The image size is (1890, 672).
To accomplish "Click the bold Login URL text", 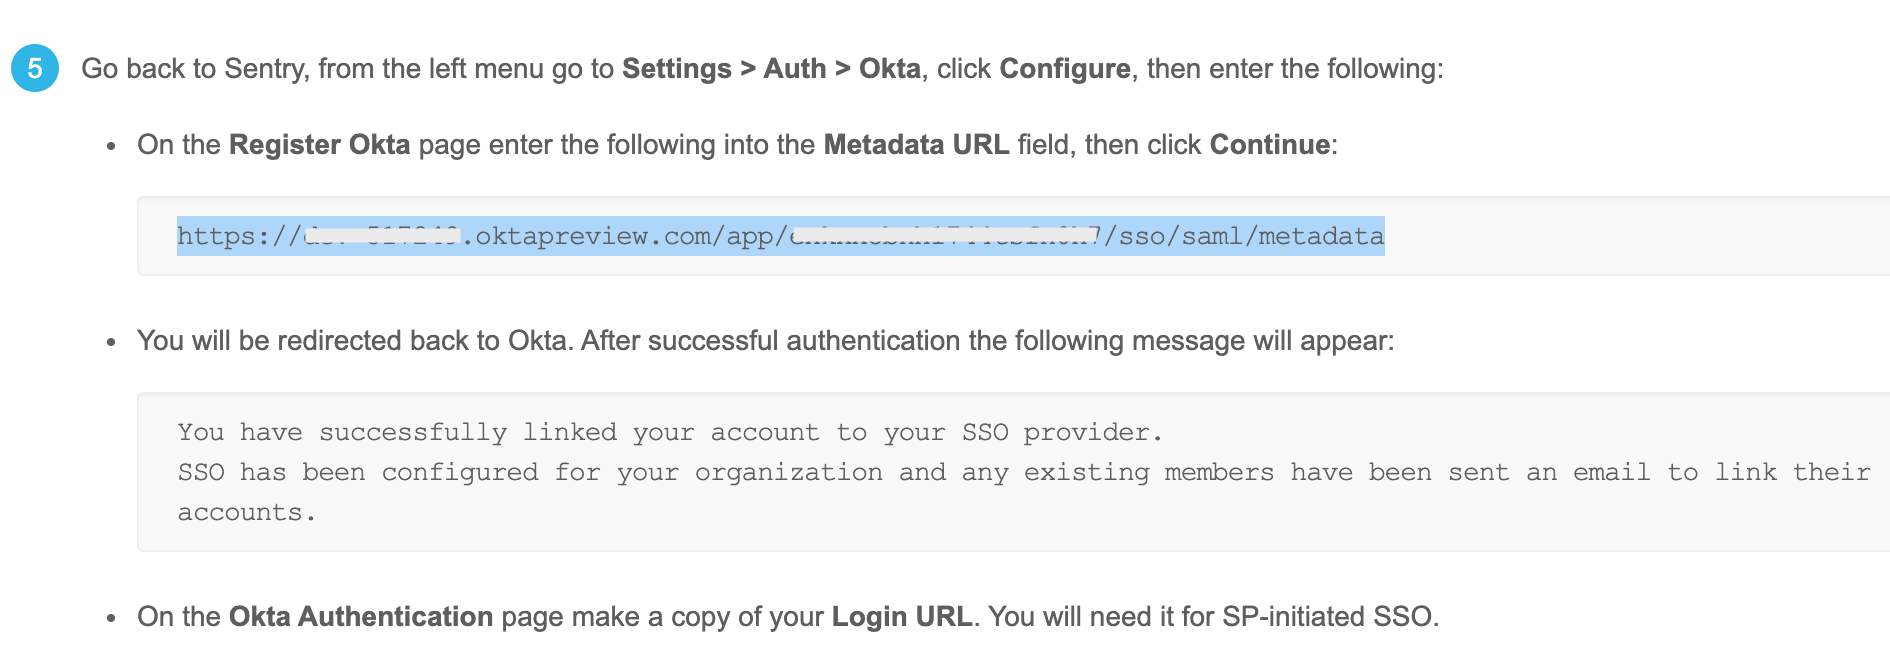I will click(901, 617).
